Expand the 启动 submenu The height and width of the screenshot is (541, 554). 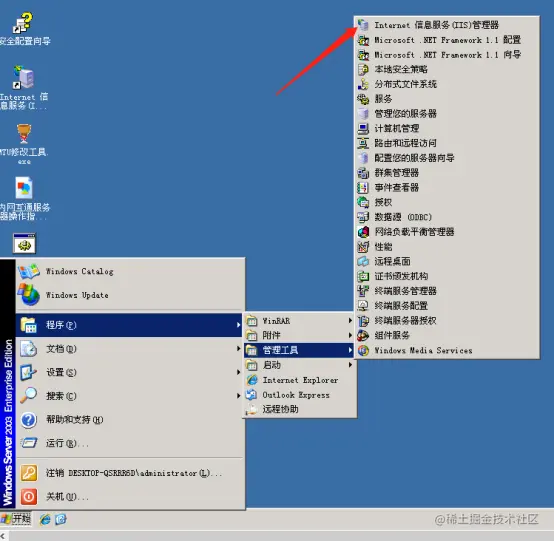point(299,365)
